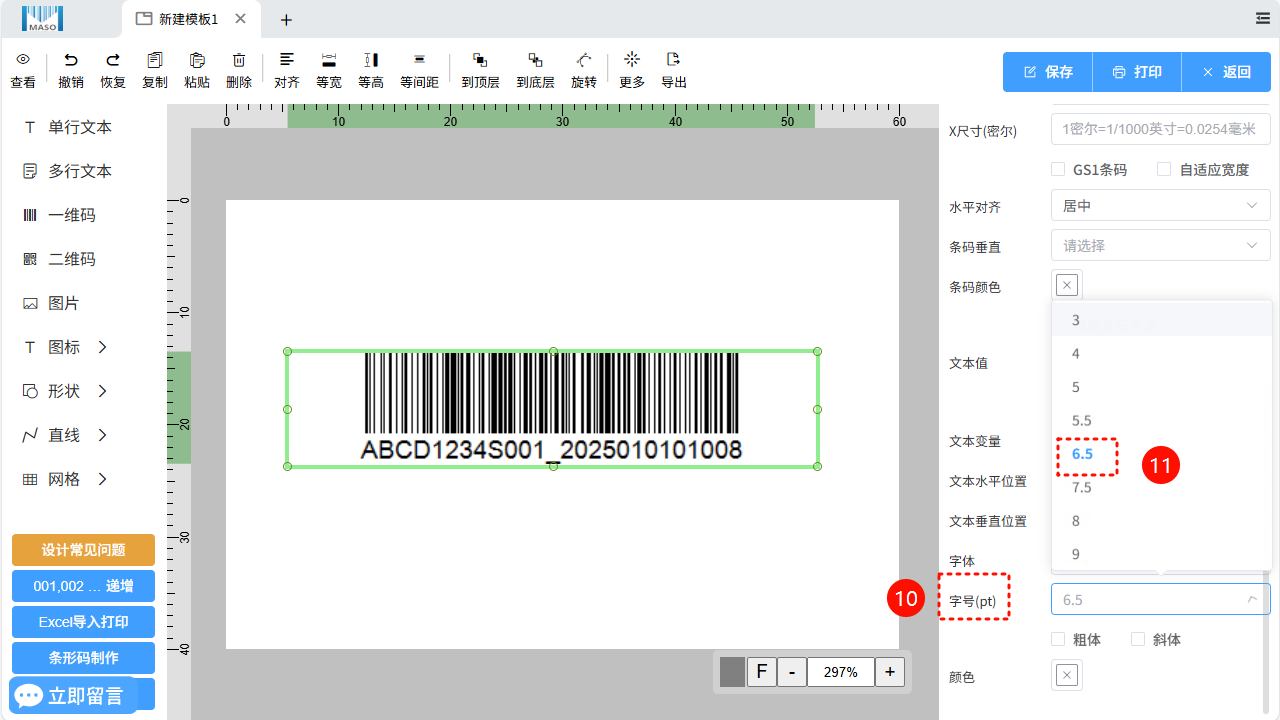
Task: Redo using the 恢复 icon
Action: click(113, 60)
